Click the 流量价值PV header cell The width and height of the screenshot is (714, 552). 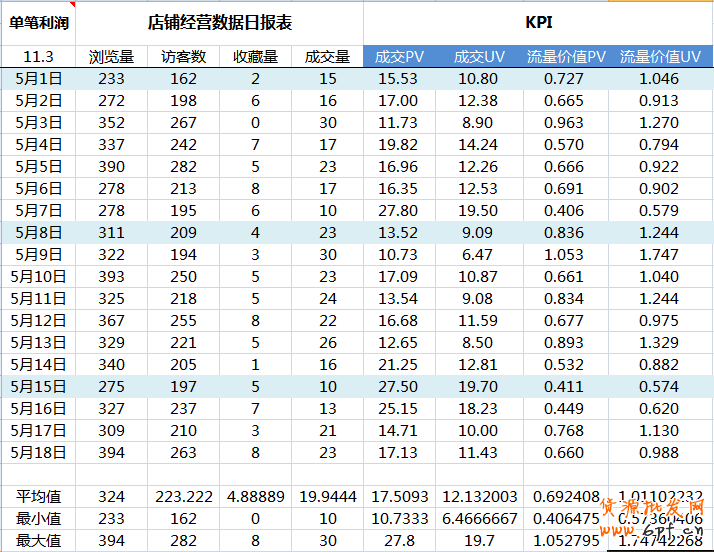point(566,57)
